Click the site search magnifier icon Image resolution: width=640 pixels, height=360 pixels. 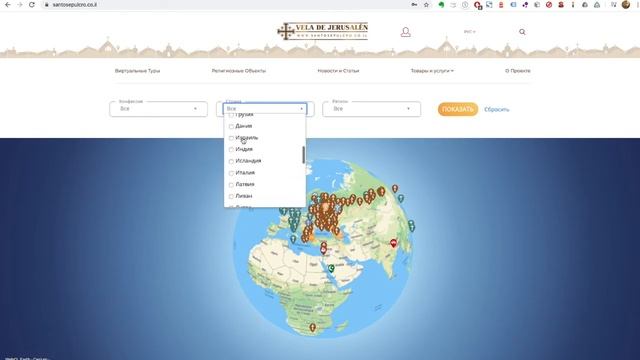pos(522,32)
